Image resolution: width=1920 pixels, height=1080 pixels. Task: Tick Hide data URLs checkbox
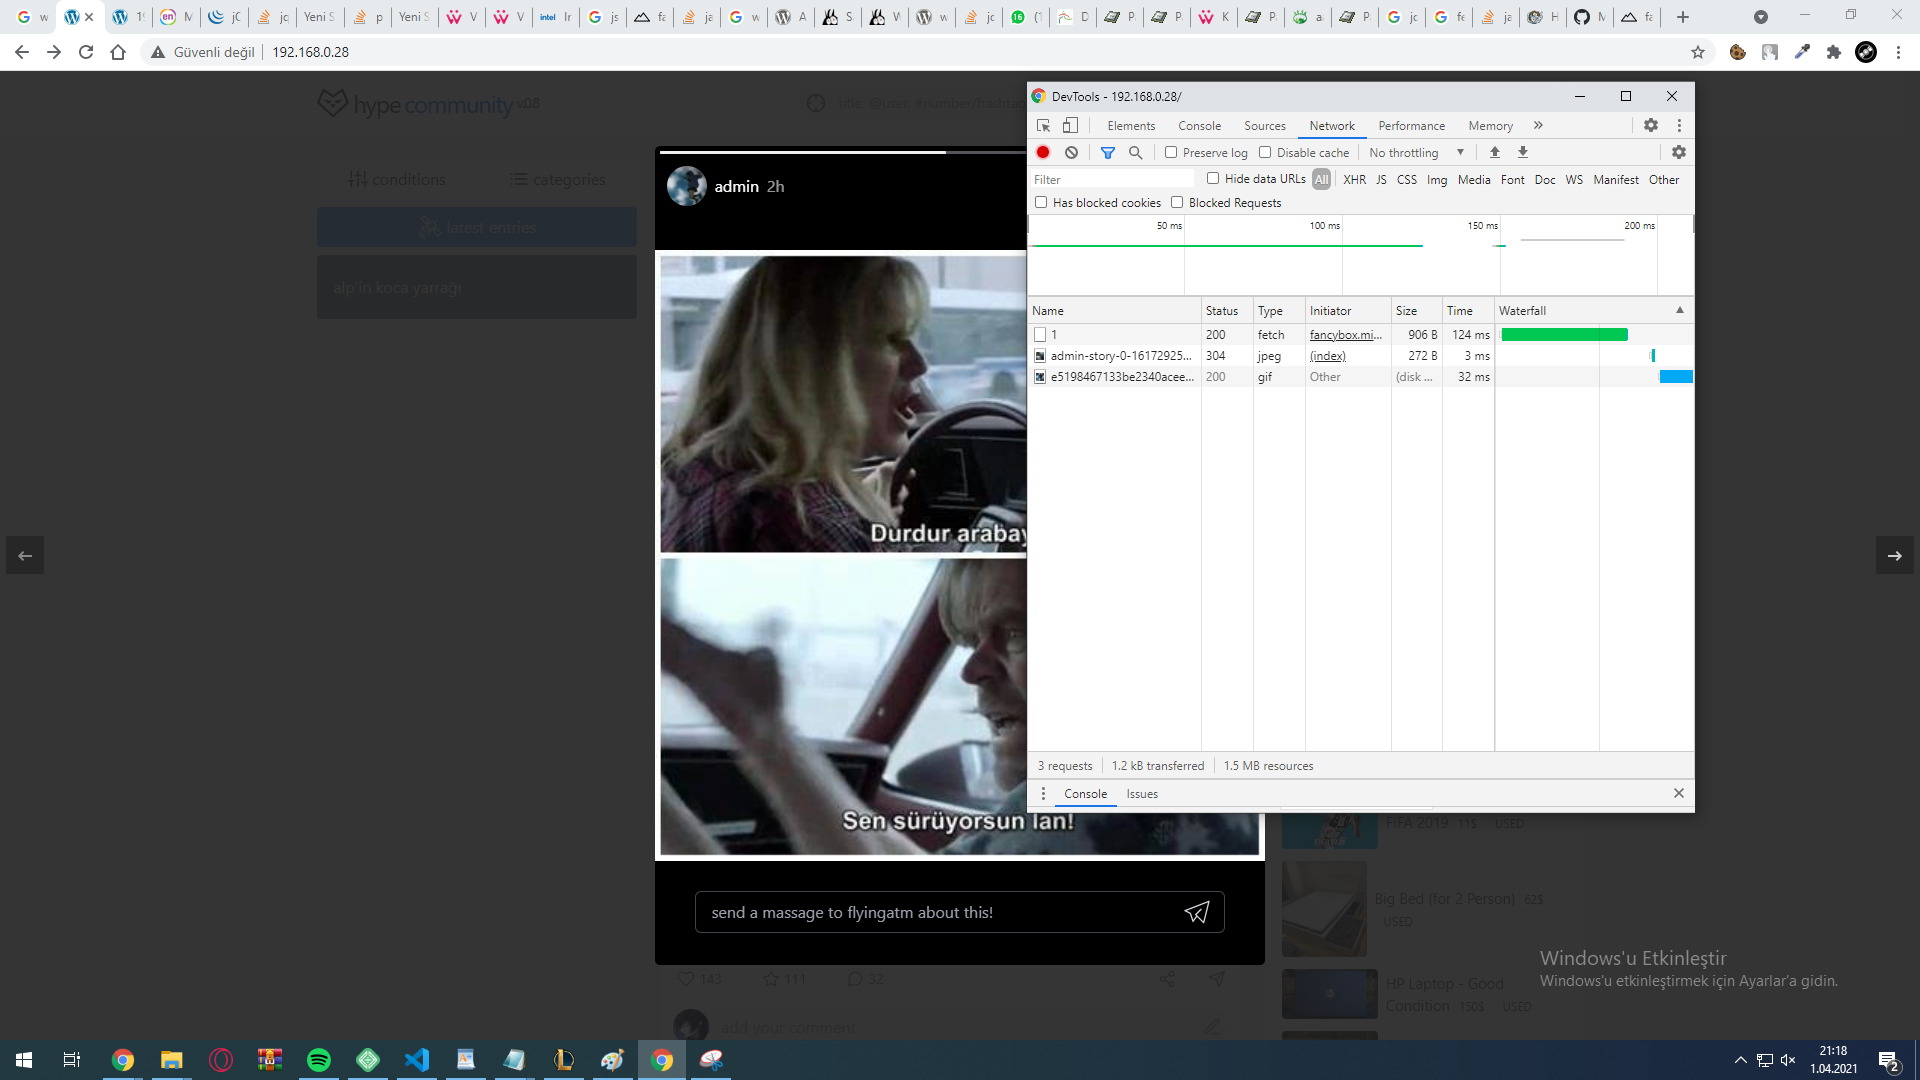tap(1213, 178)
